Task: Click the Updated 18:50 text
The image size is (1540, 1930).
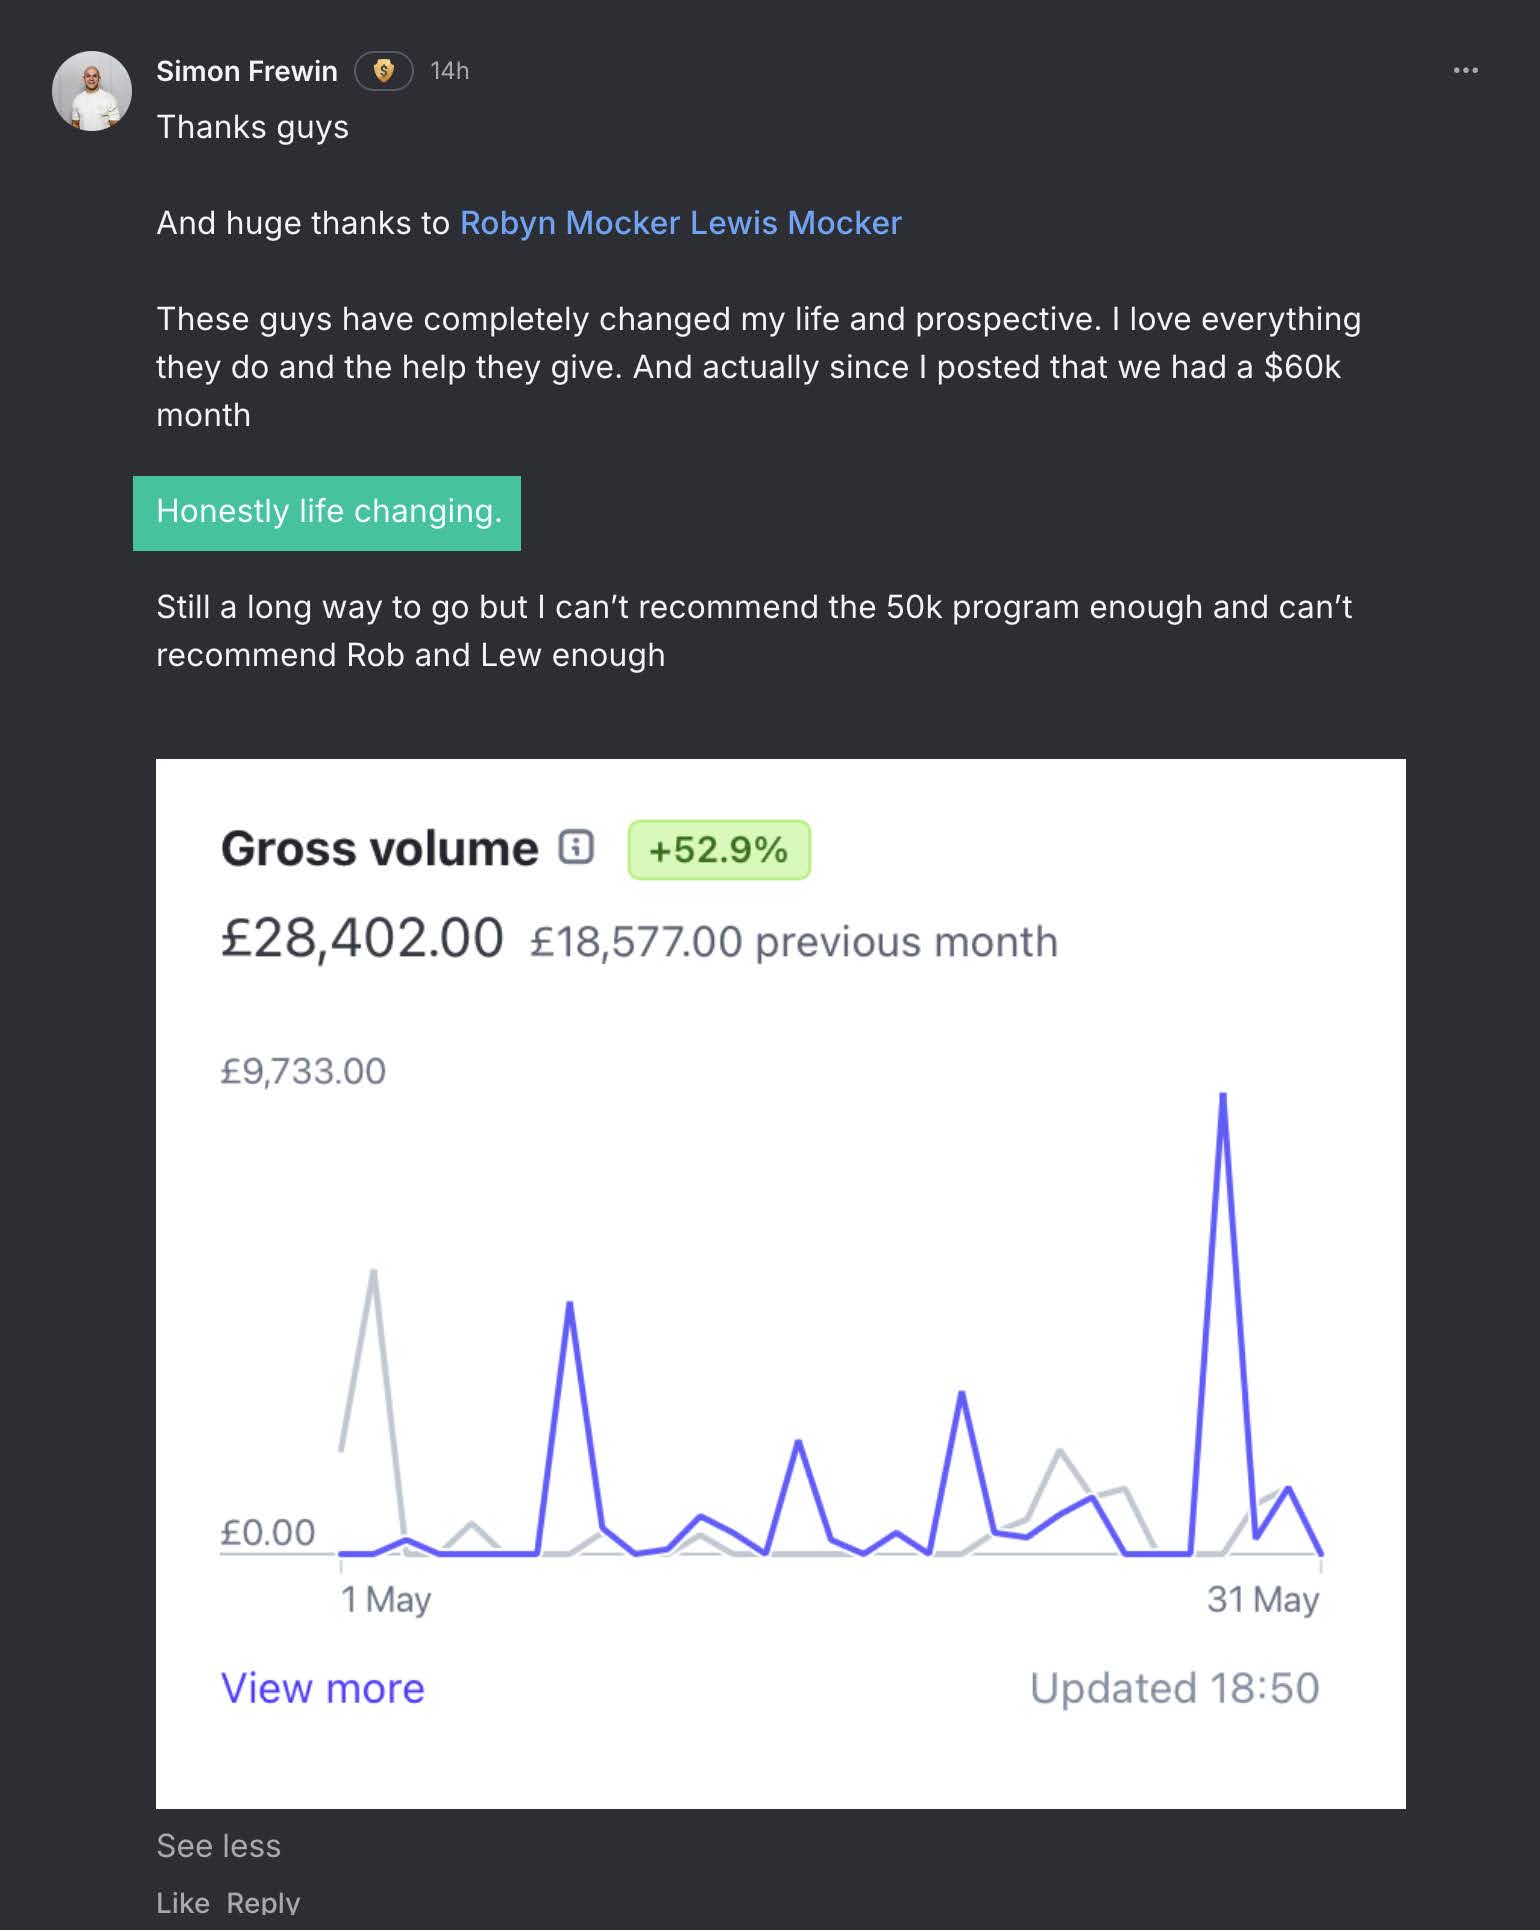Action: tap(1174, 1689)
